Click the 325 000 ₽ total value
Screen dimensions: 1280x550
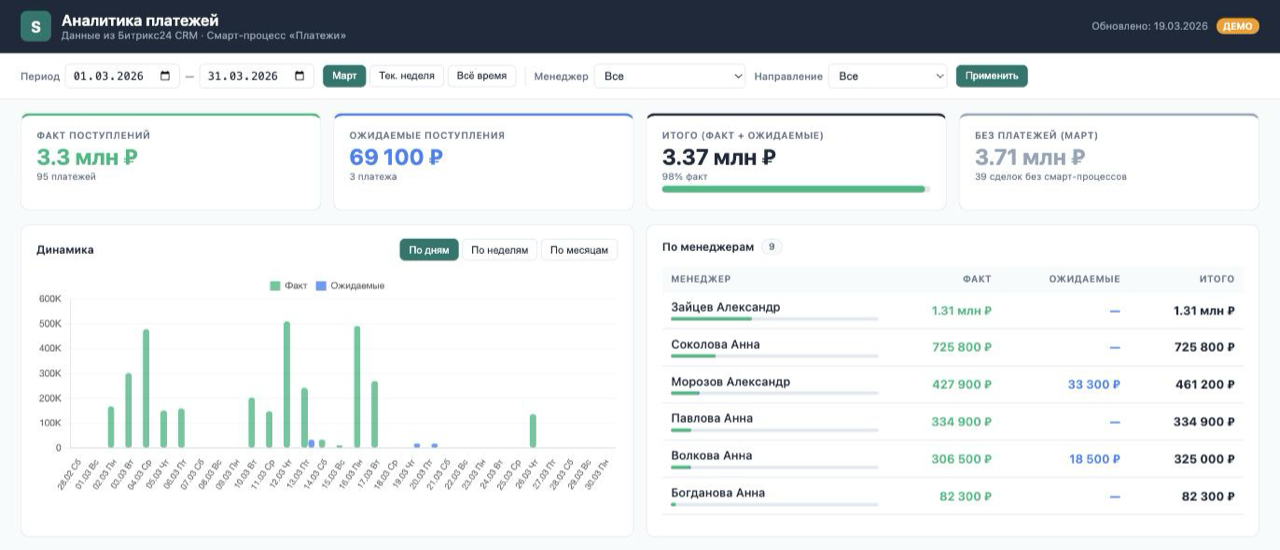1204,459
